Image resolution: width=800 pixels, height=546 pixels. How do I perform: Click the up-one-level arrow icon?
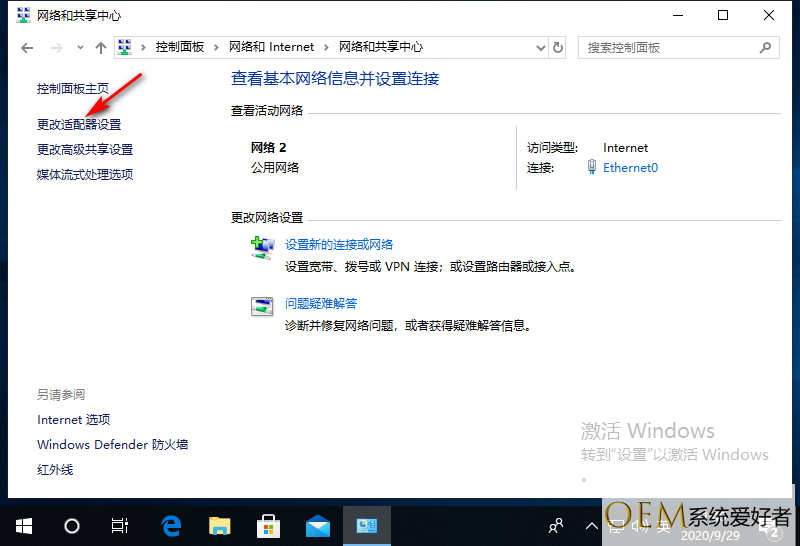(x=100, y=47)
